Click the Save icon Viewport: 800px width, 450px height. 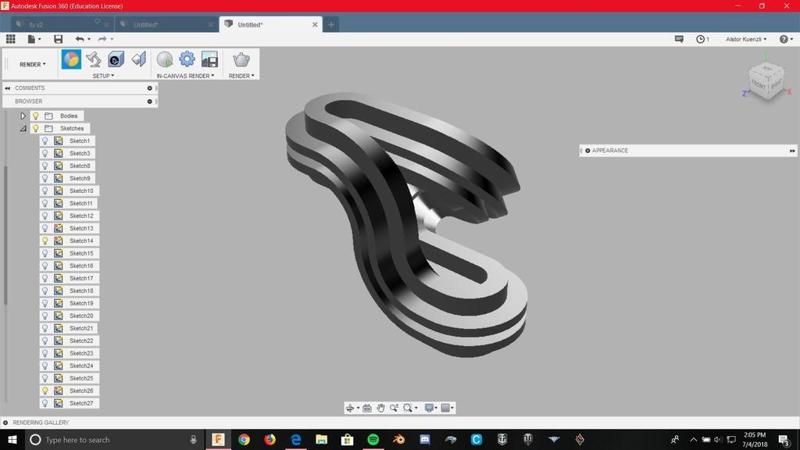(58, 39)
